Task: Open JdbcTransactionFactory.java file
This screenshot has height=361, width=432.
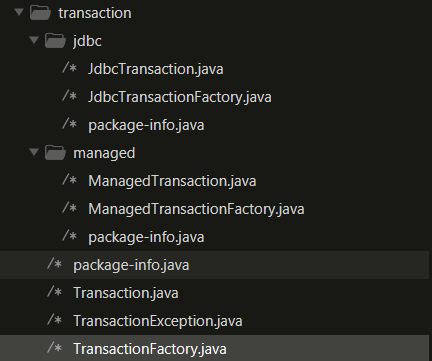Action: point(180,97)
